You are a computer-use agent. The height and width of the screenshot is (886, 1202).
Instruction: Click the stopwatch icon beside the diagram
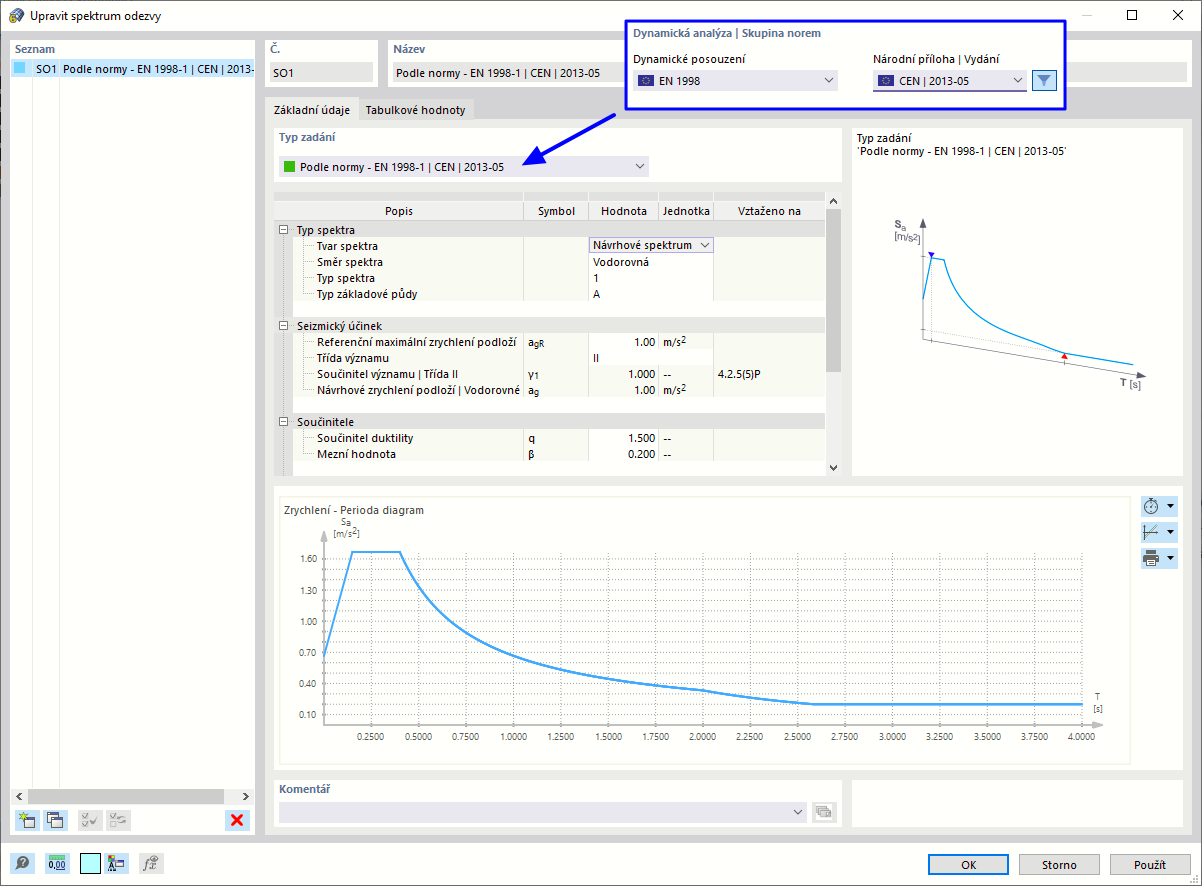1151,506
